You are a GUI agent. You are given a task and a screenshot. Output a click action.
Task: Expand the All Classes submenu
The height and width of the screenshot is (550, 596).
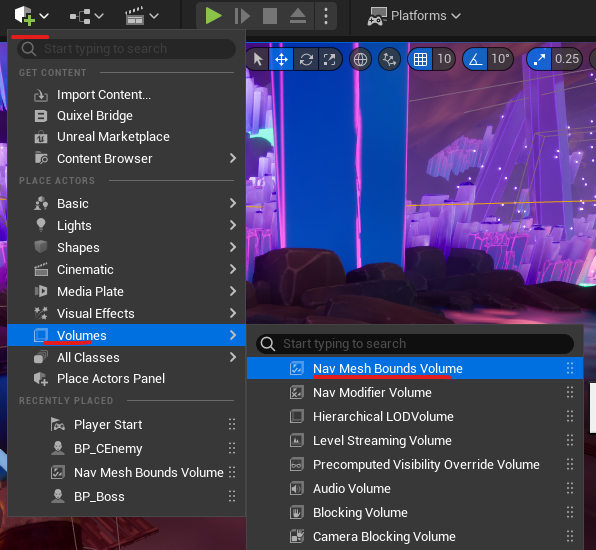(x=127, y=357)
